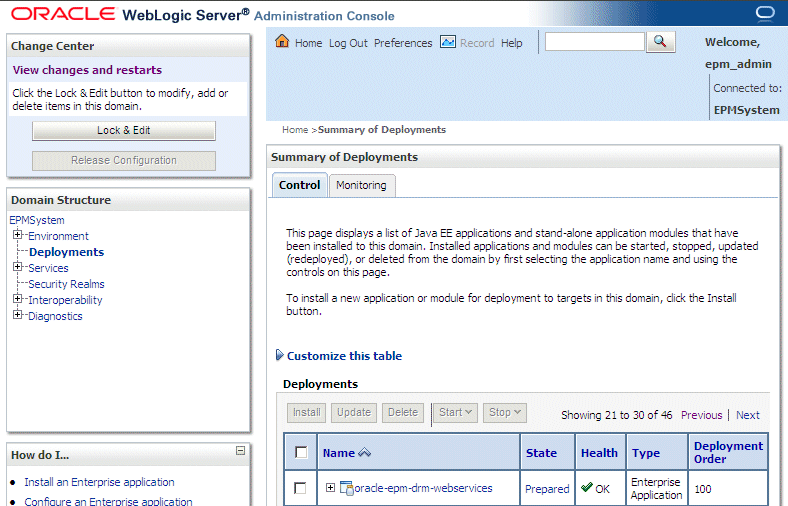This screenshot has width=788, height=506.
Task: Click the magnifying glass search button
Action: coord(660,42)
